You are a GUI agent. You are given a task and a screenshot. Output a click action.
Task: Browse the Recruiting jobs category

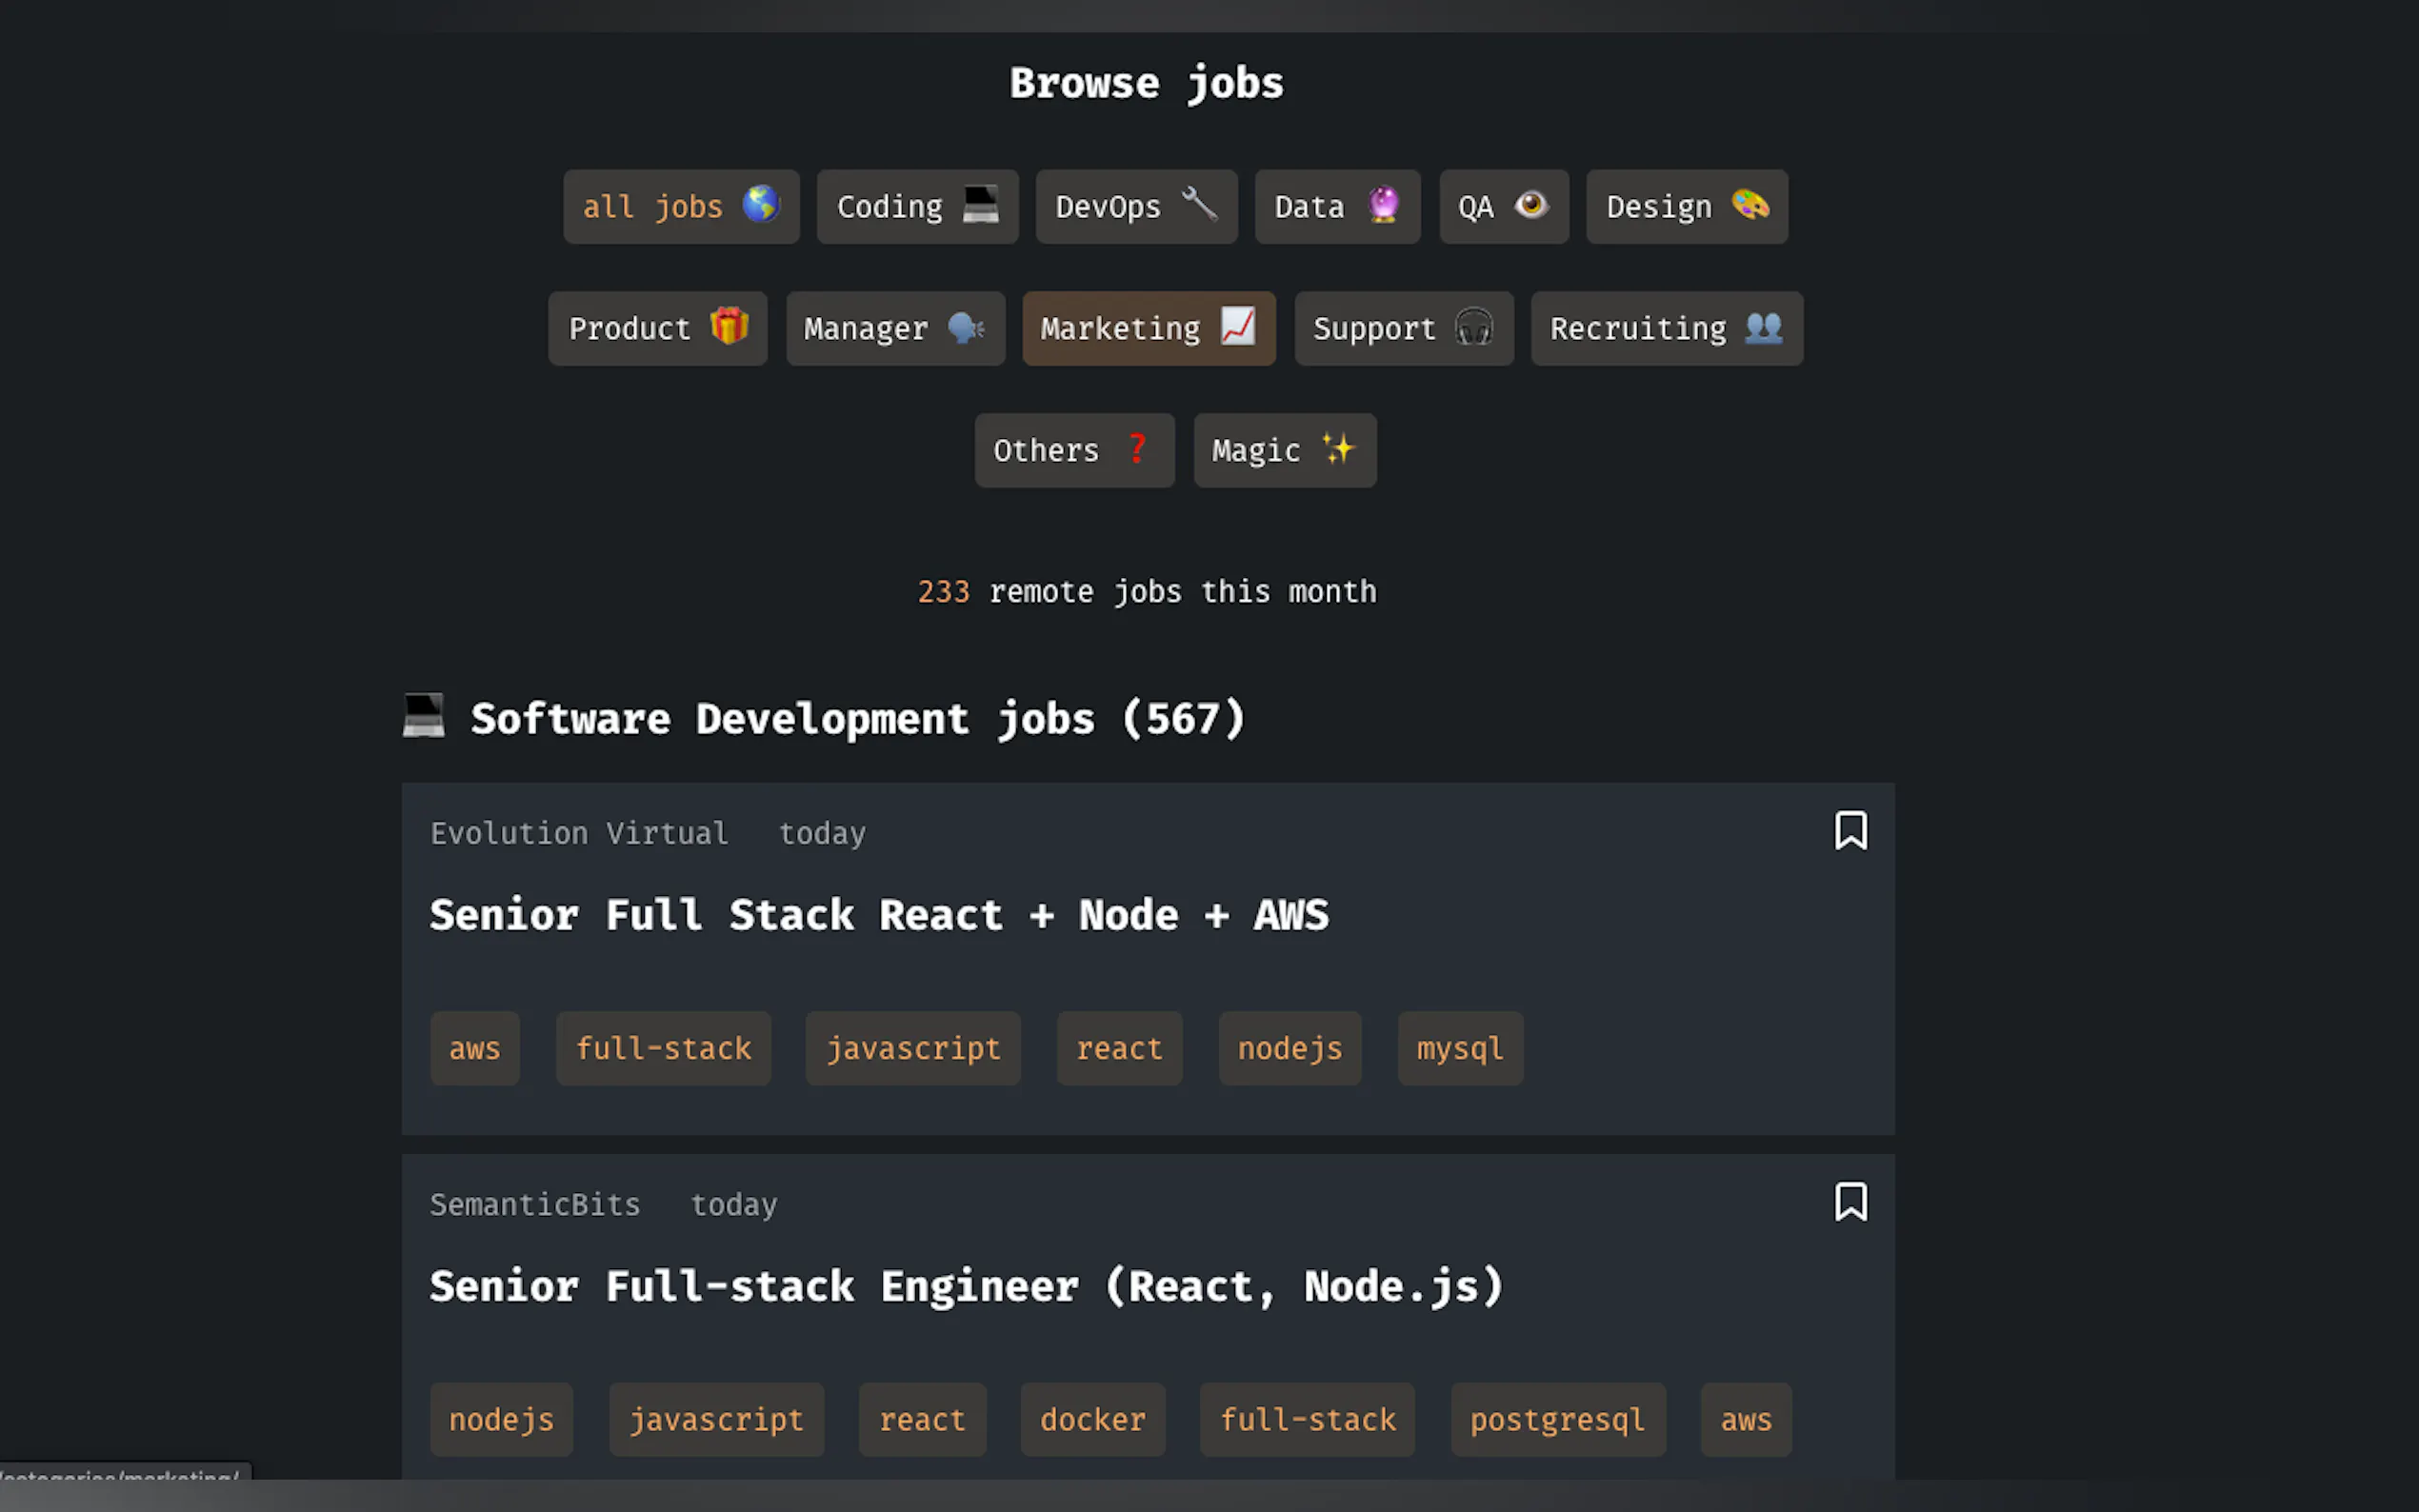click(x=1666, y=329)
